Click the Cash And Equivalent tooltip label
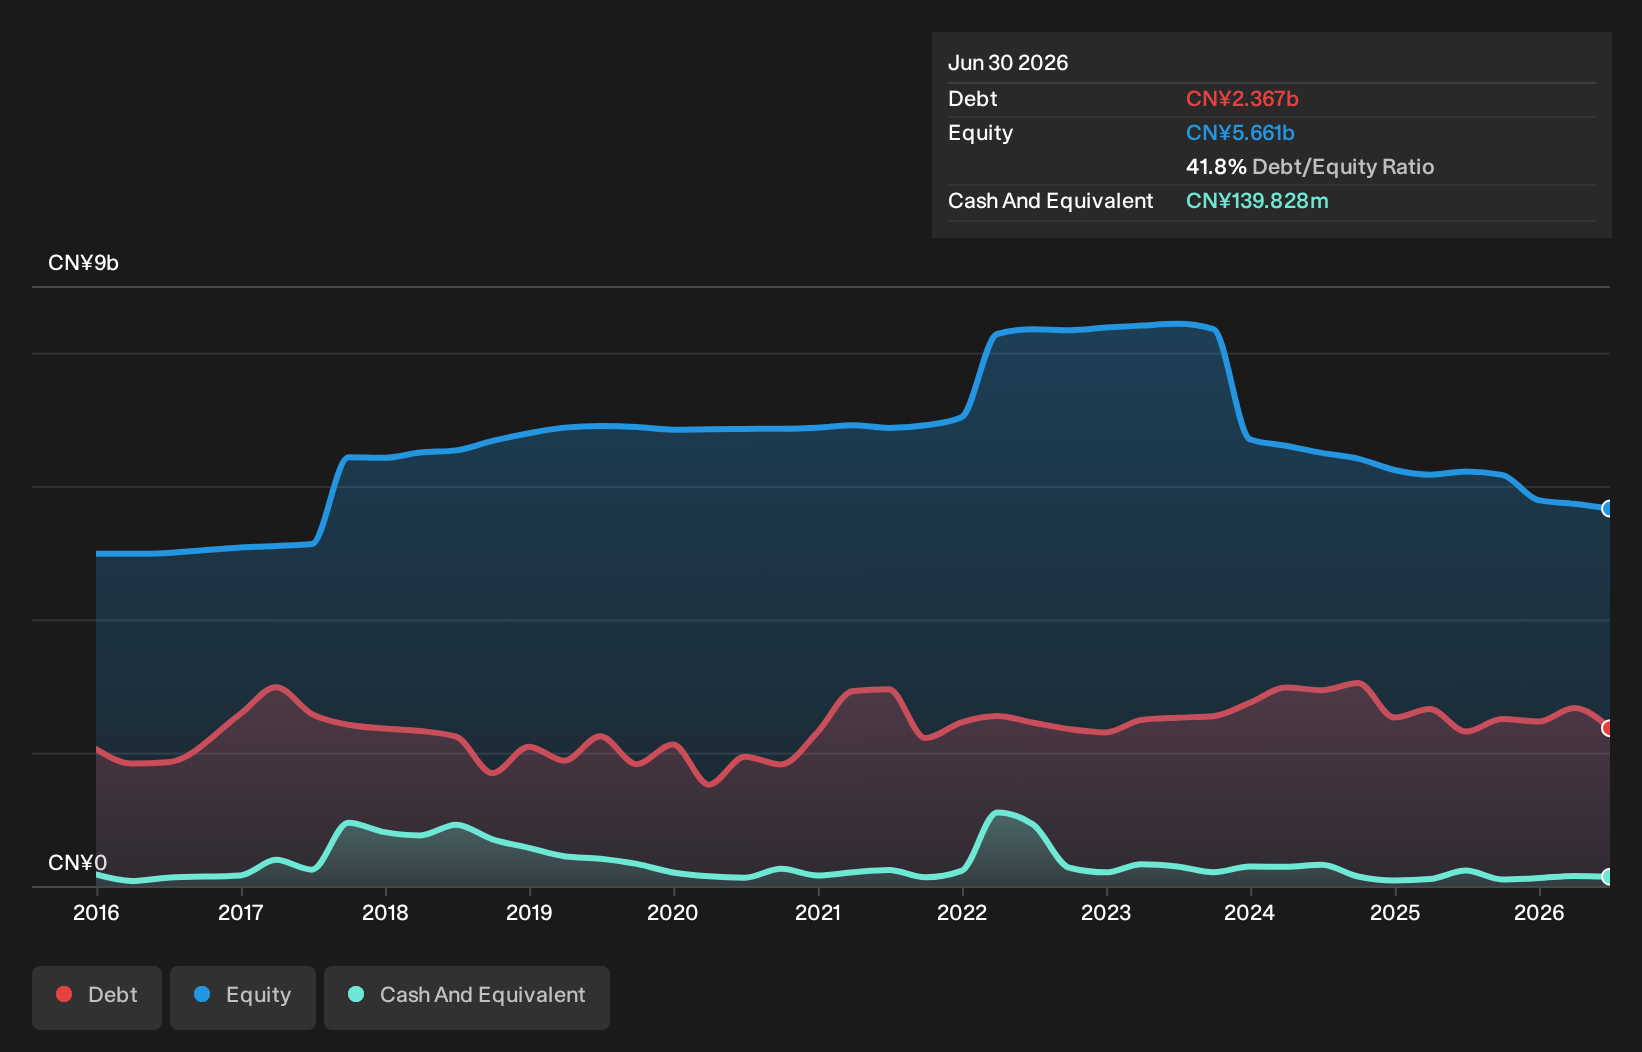The height and width of the screenshot is (1052, 1642). [1050, 201]
